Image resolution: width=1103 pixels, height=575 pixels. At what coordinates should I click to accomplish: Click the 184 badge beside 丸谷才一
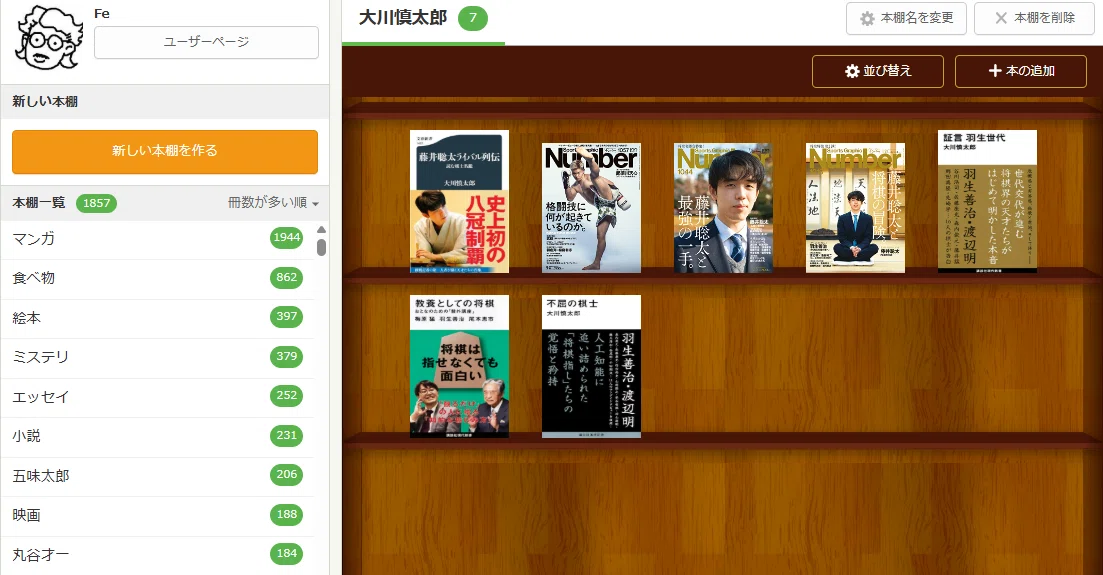pyautogui.click(x=286, y=553)
